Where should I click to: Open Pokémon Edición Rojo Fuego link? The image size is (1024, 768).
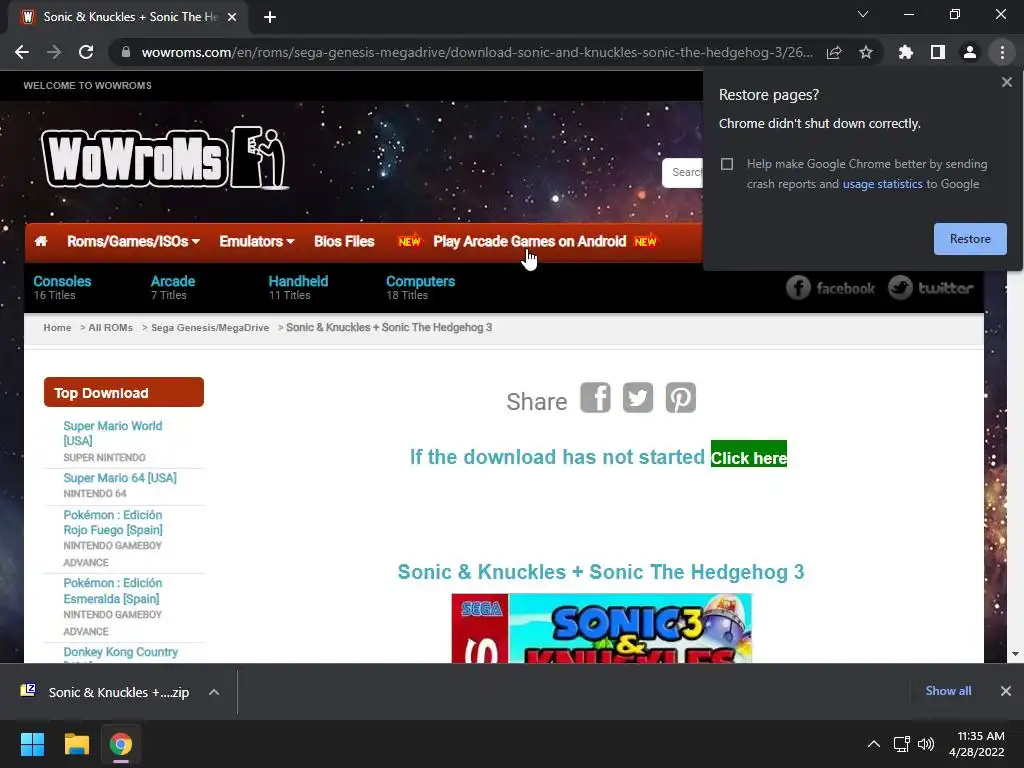tap(112, 522)
